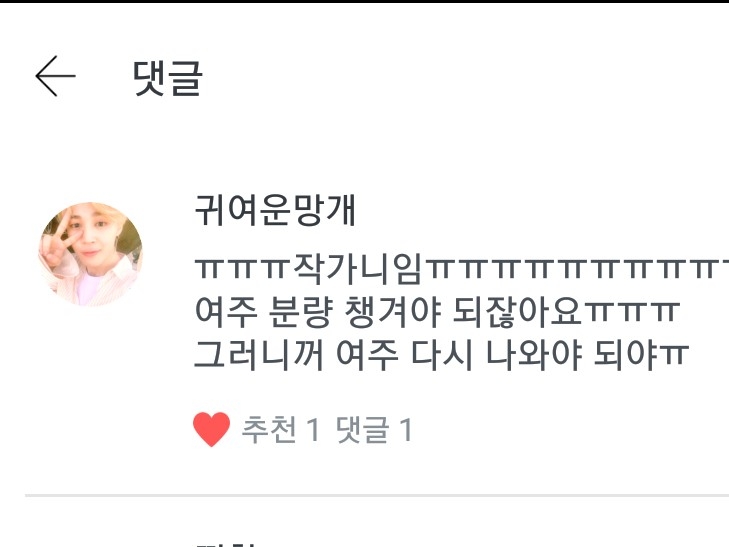Open 귀여운망개's round profile picture
This screenshot has width=729, height=547.
(x=91, y=254)
